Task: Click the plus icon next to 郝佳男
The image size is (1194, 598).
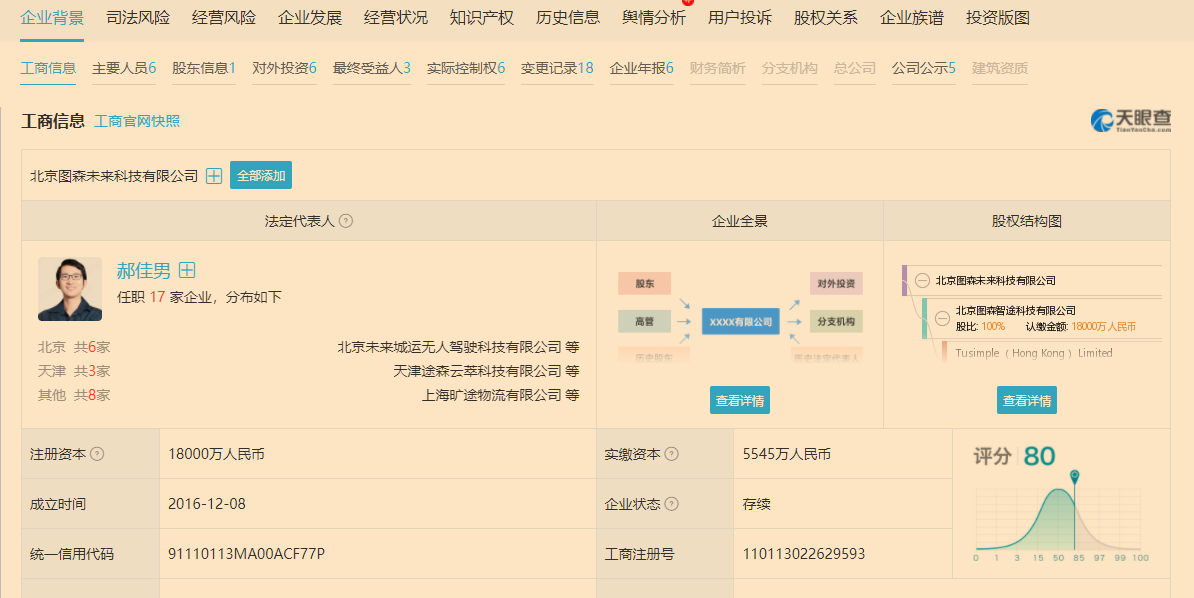Action: (187, 270)
